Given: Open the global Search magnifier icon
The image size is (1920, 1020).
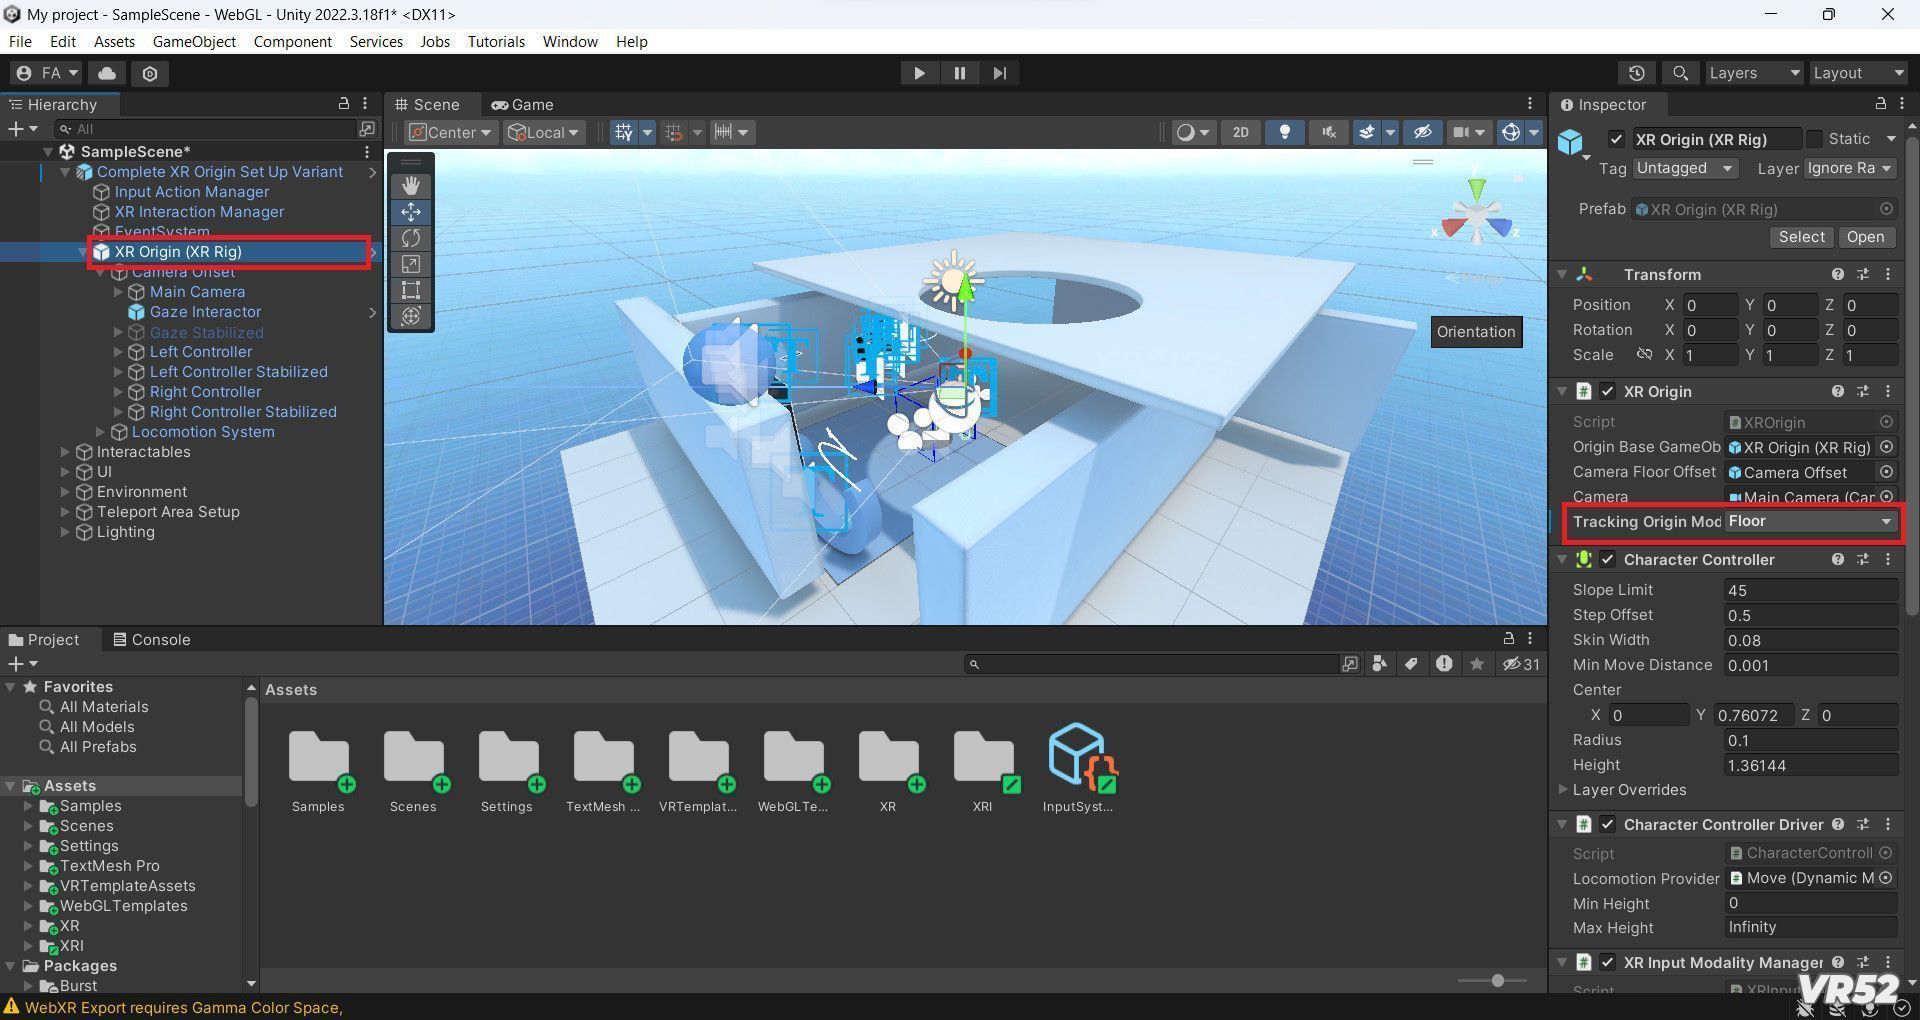Looking at the screenshot, I should point(1680,73).
